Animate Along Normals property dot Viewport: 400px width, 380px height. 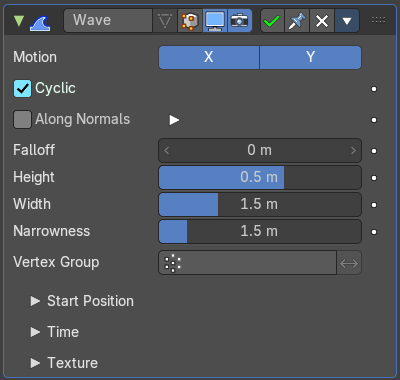point(374,120)
